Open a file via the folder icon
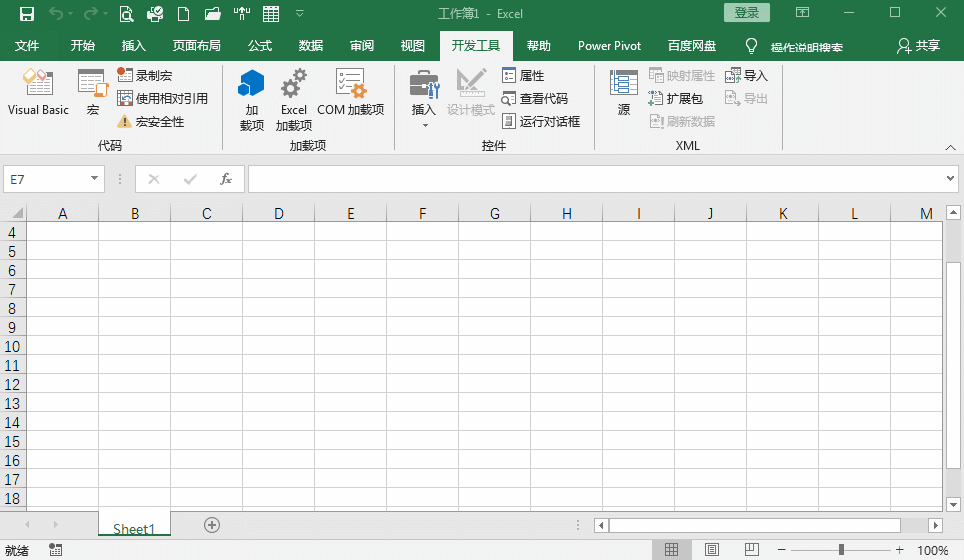 (x=212, y=14)
